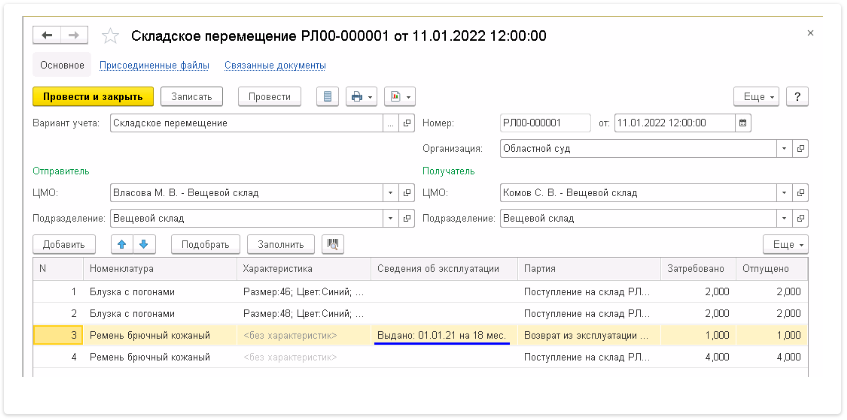Move row down with the down arrow
This screenshot has width=847, height=420.
(143, 244)
